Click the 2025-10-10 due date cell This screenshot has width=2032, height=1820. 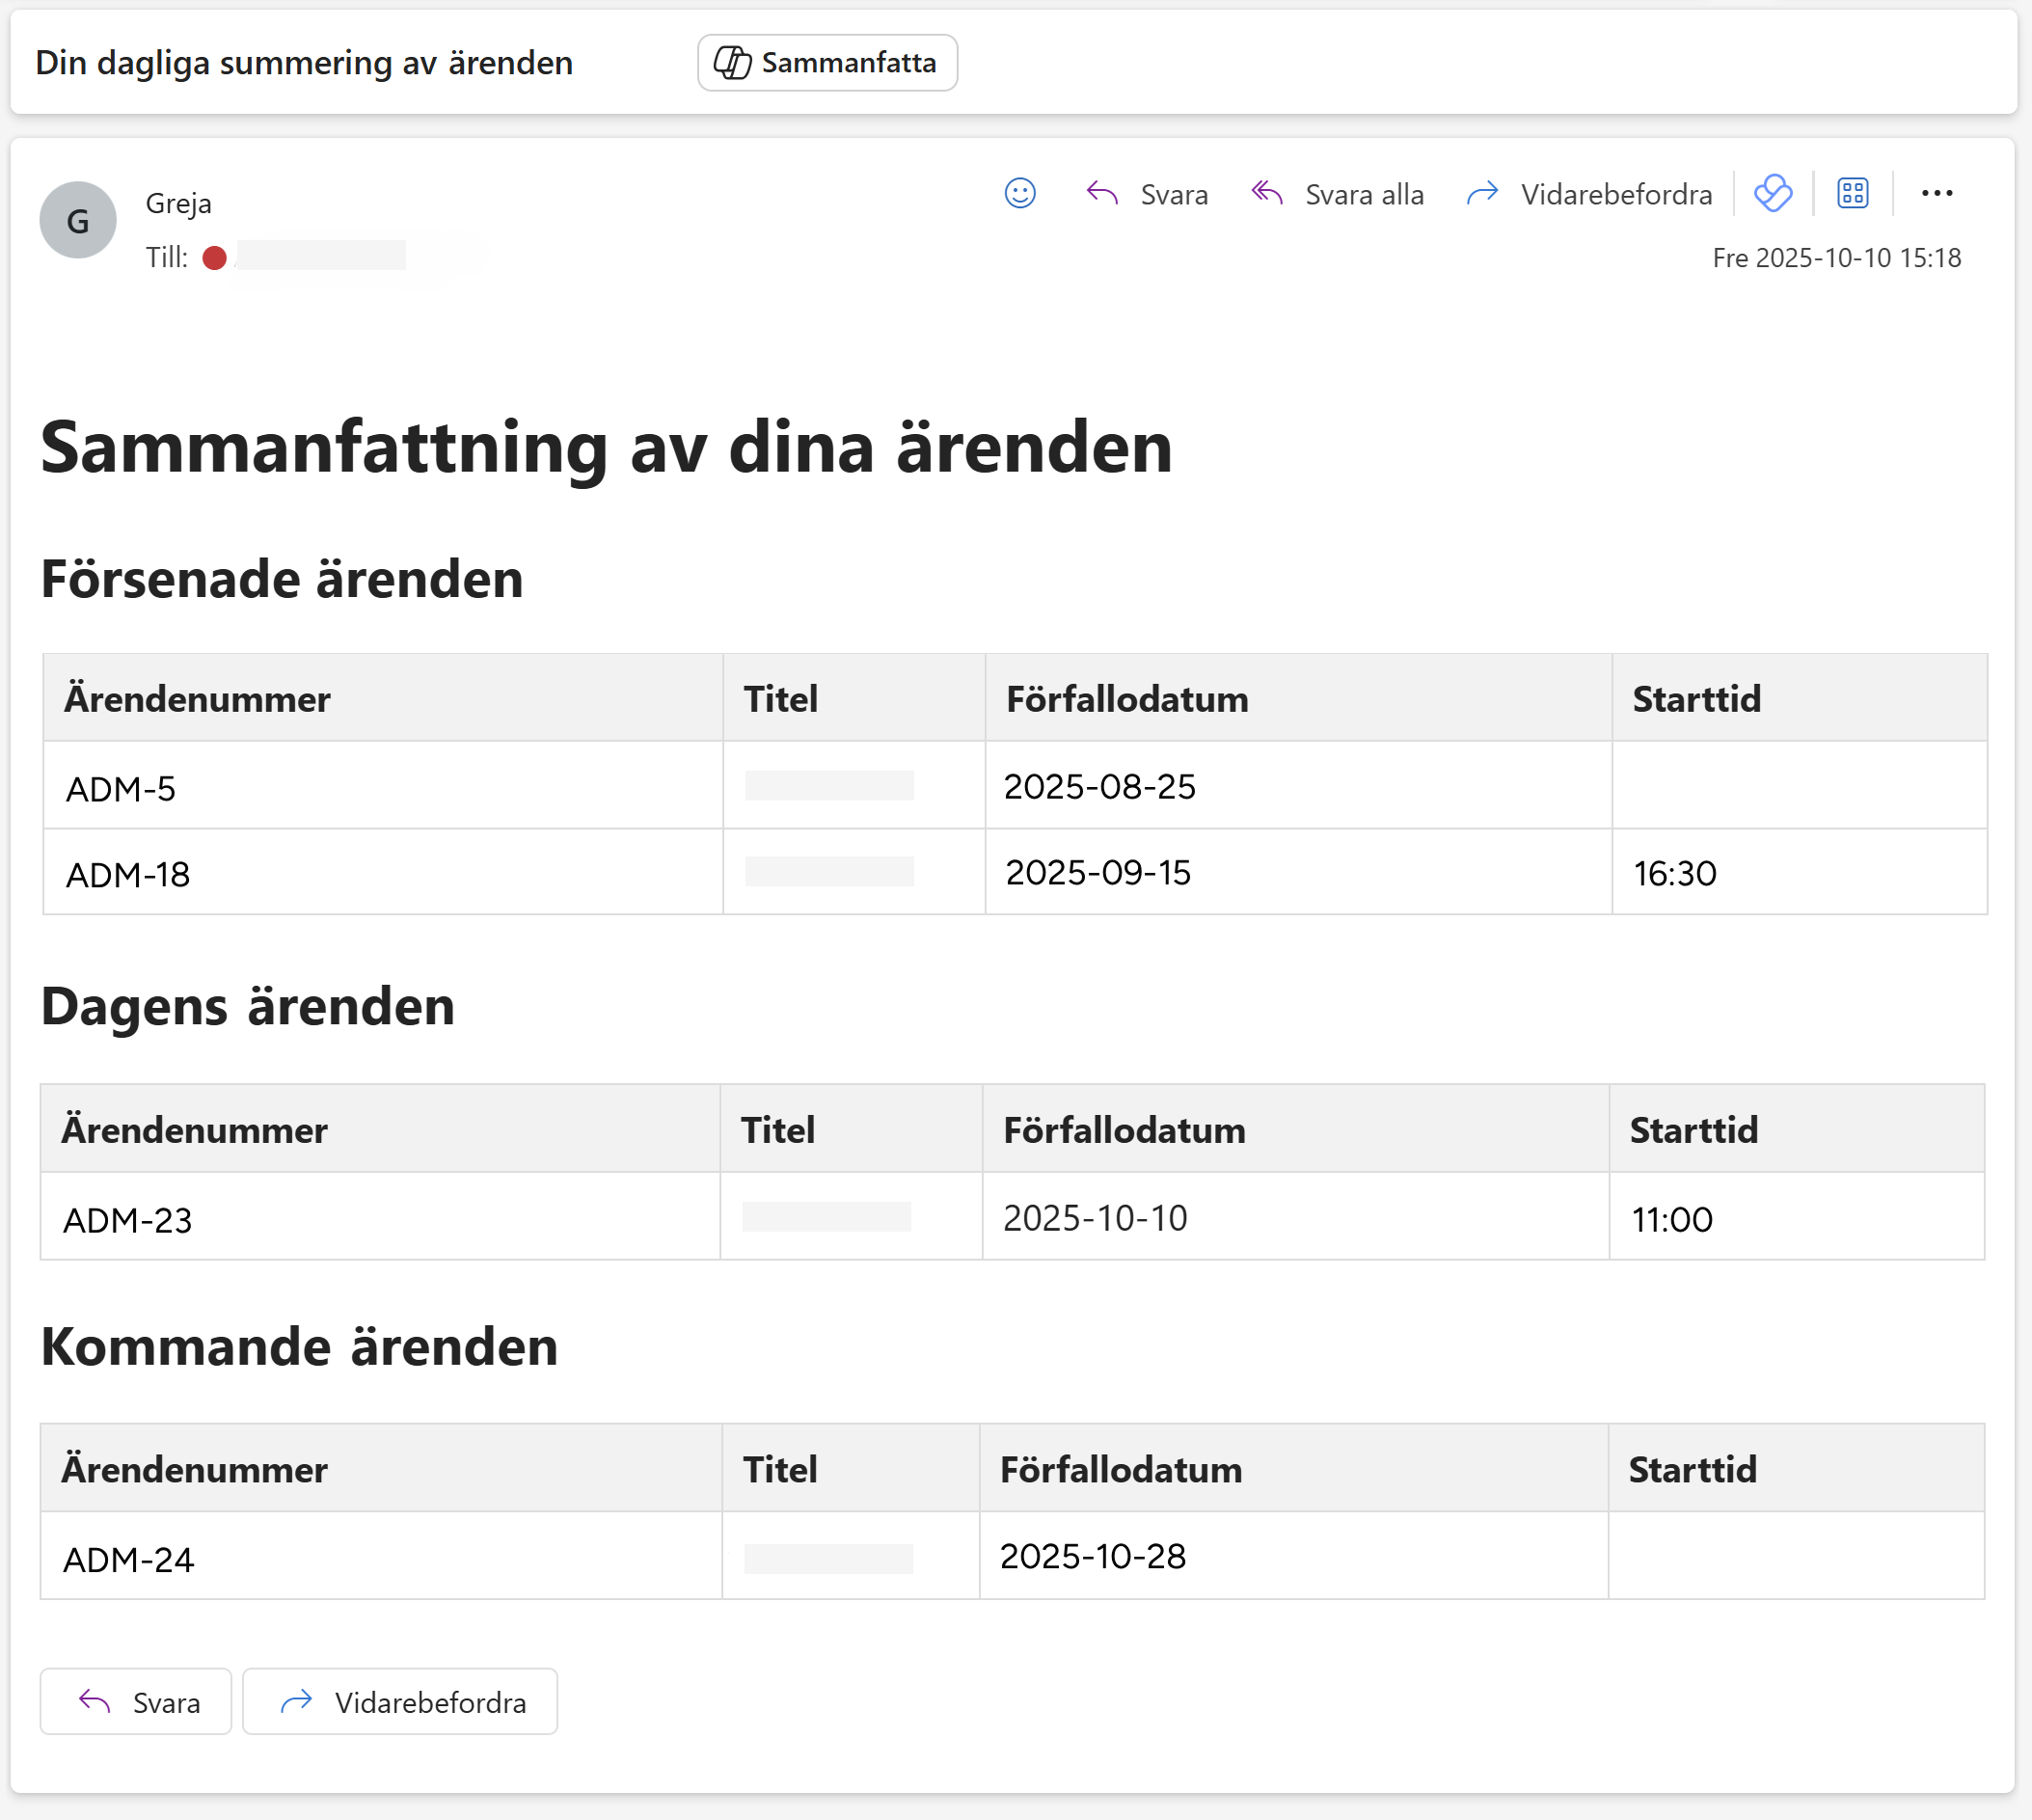coord(1095,1218)
